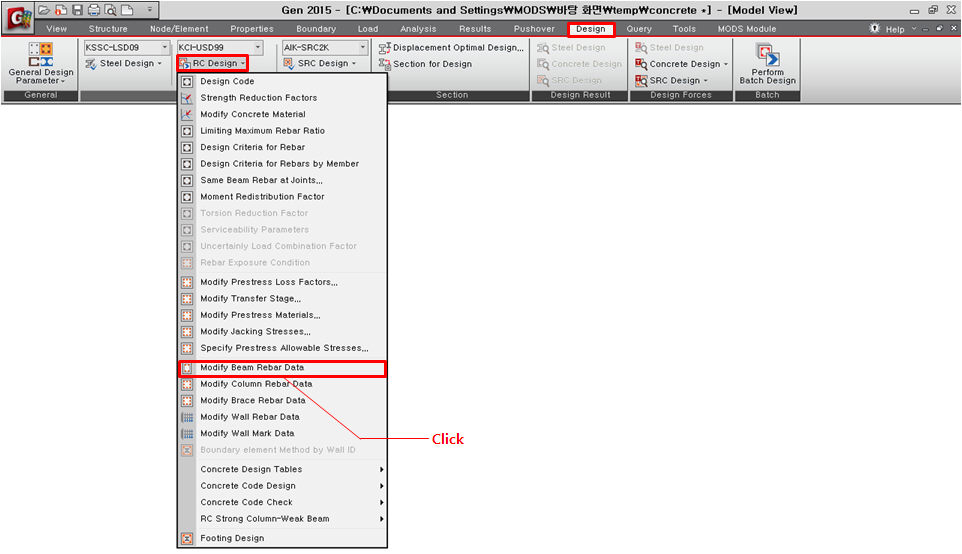Click icon beside Modify Wall Mark Data
Image resolution: width=962 pixels, height=554 pixels.
coord(187,434)
